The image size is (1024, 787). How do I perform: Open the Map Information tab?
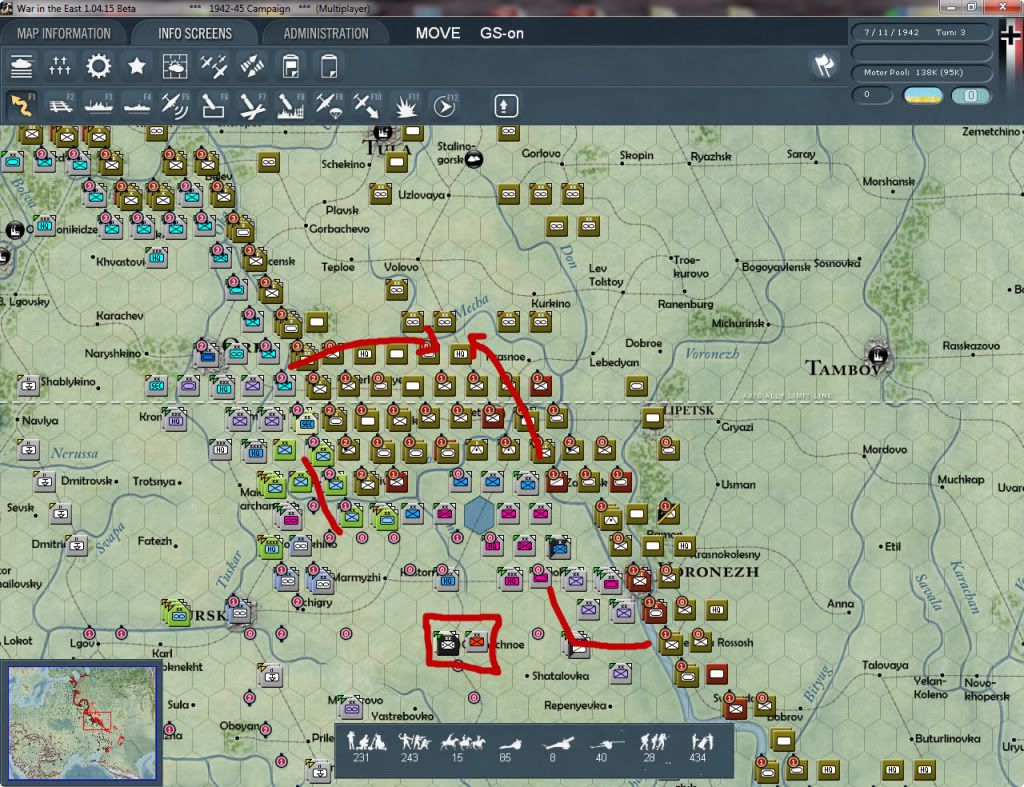tap(64, 33)
